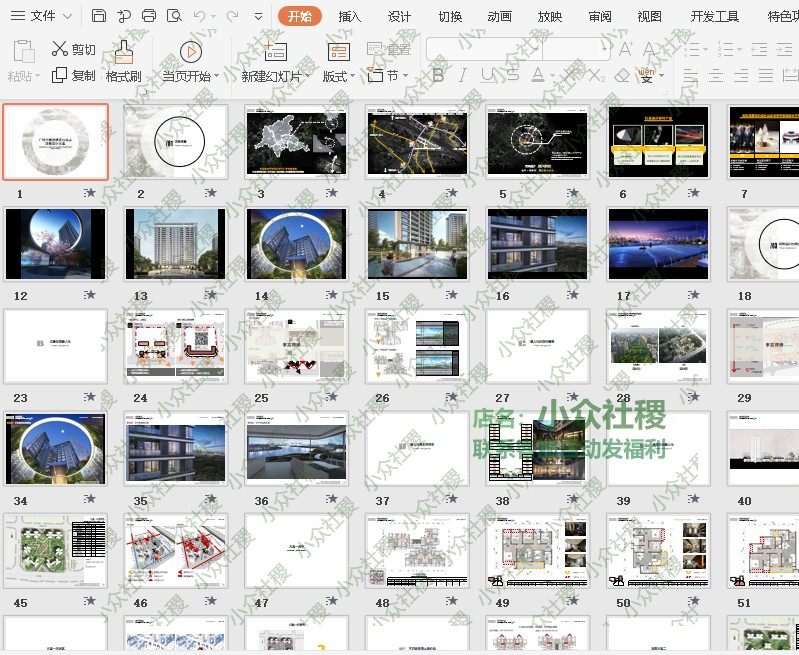Click the Print icon in quick access toolbar
This screenshot has height=655, width=799.
coord(149,16)
